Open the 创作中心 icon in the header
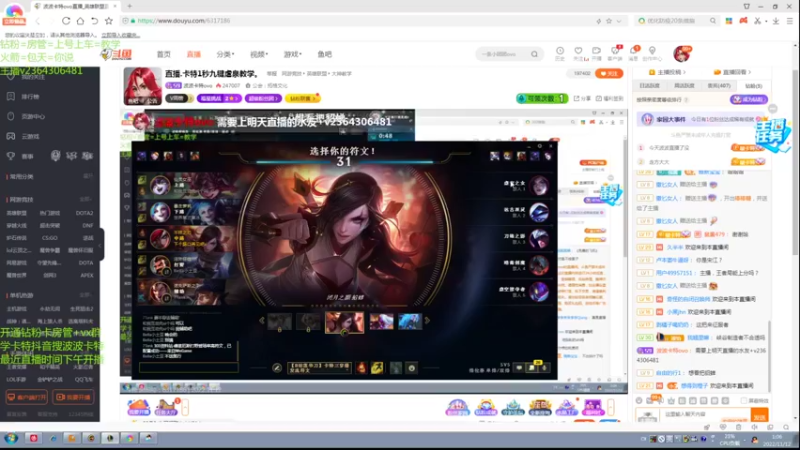 (652, 54)
